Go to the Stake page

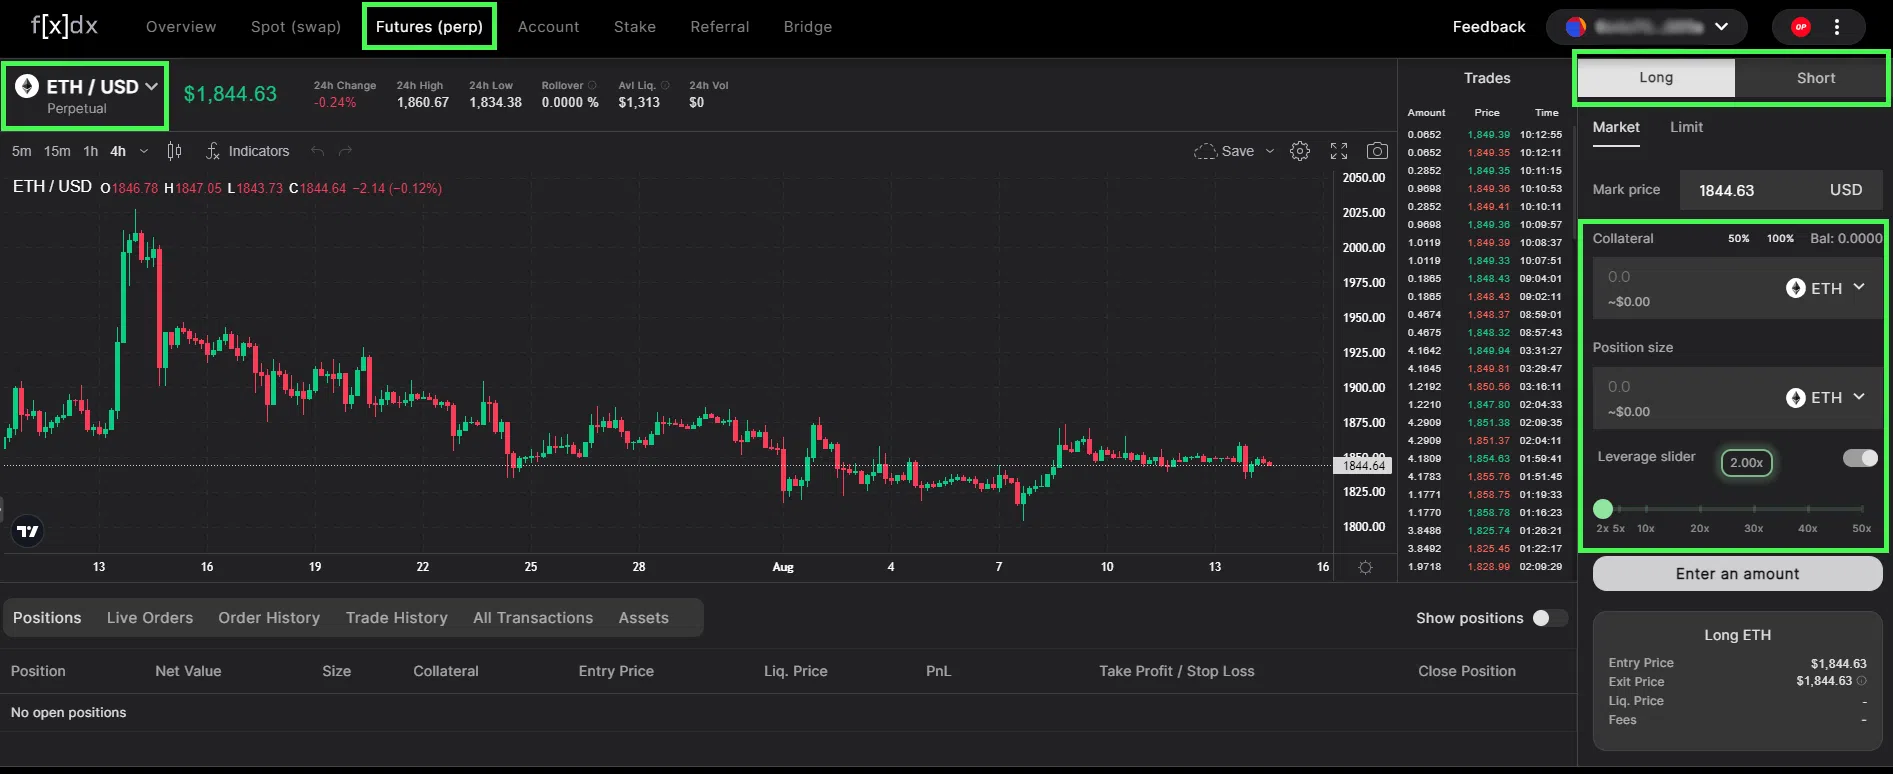635,27
